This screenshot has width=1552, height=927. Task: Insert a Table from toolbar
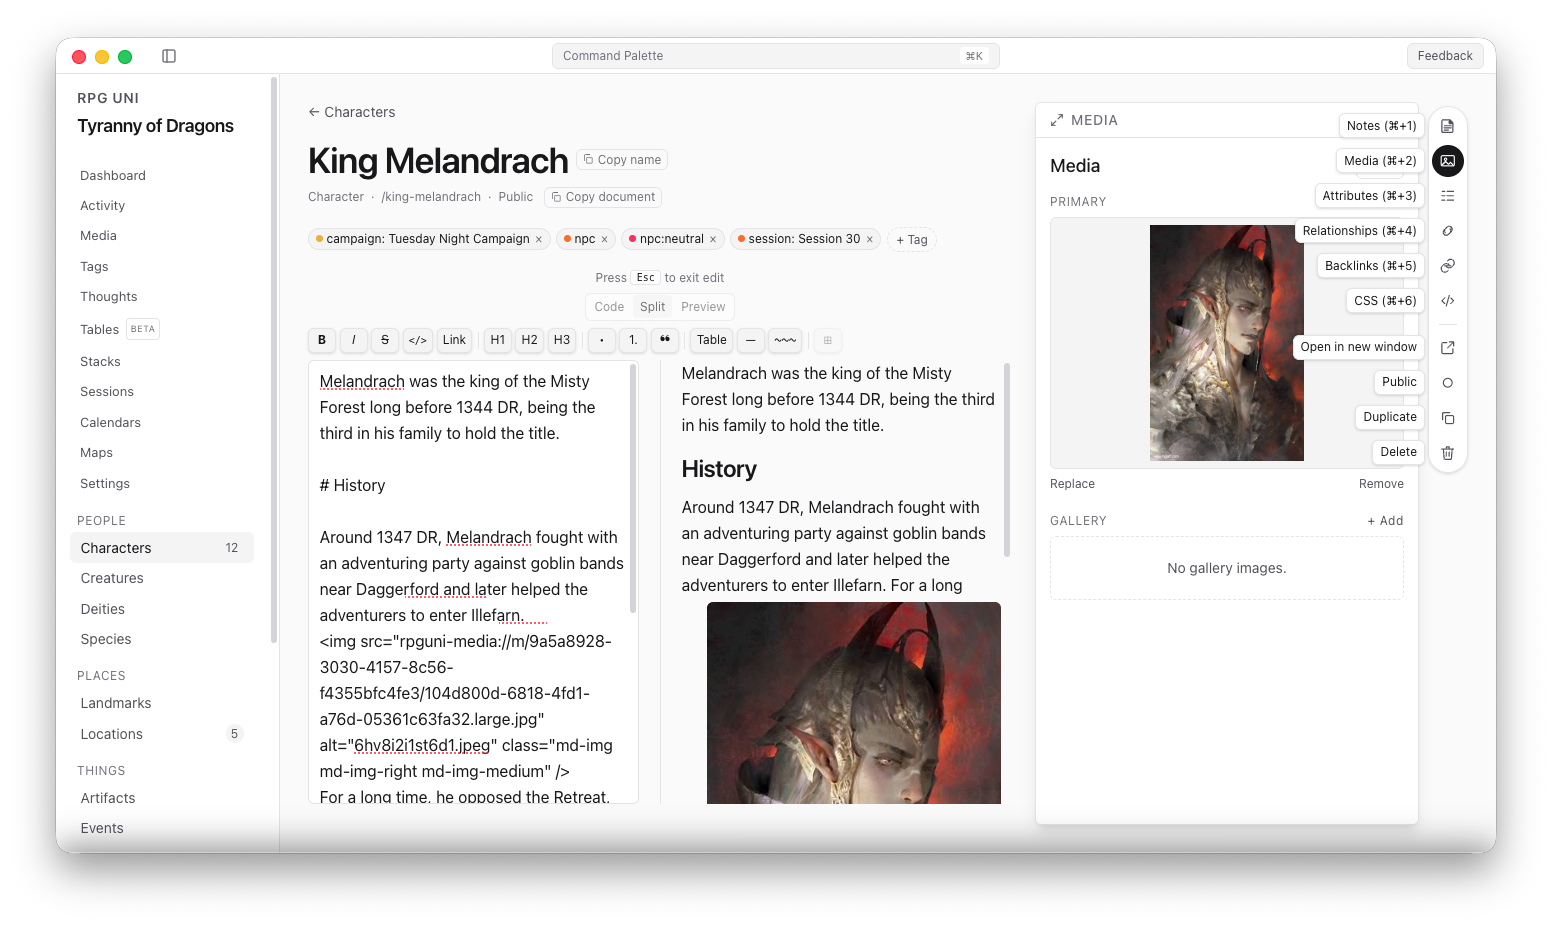(712, 340)
